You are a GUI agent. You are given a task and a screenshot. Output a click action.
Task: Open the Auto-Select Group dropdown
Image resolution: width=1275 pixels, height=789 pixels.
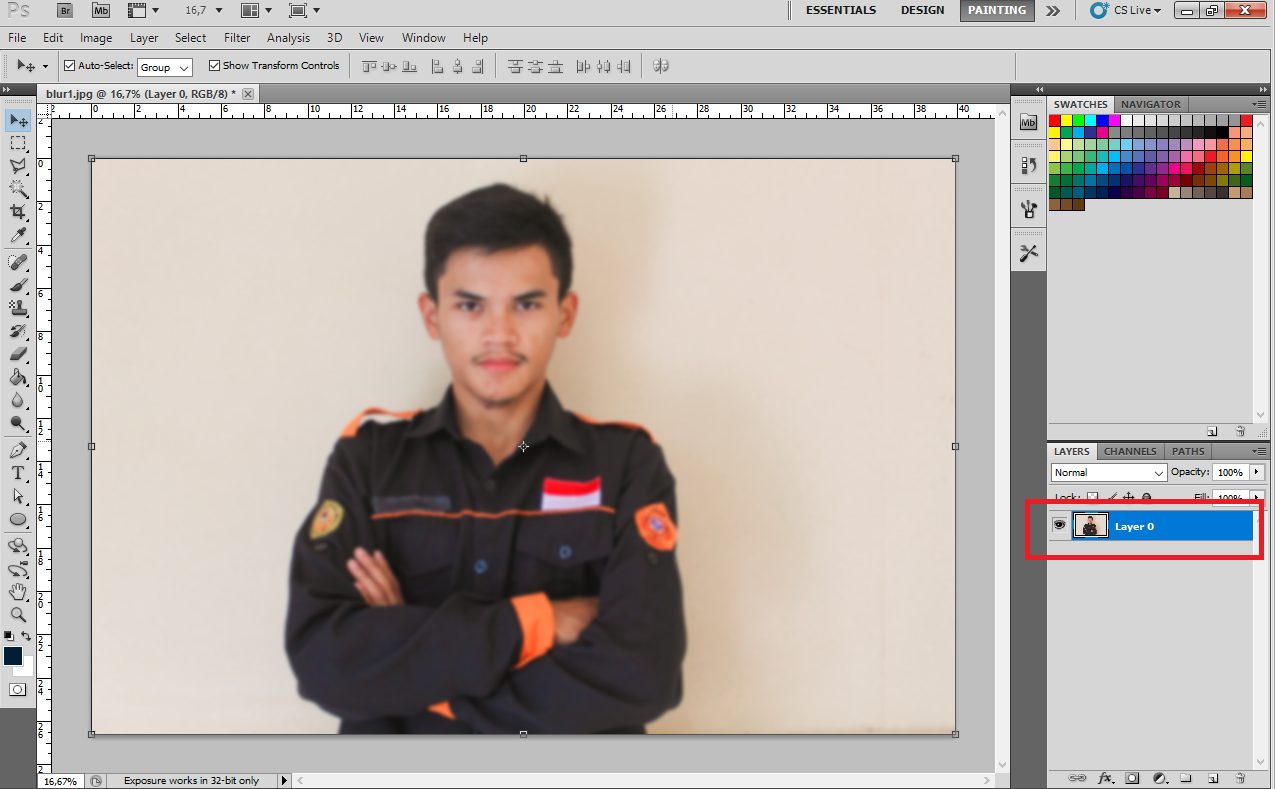click(164, 67)
